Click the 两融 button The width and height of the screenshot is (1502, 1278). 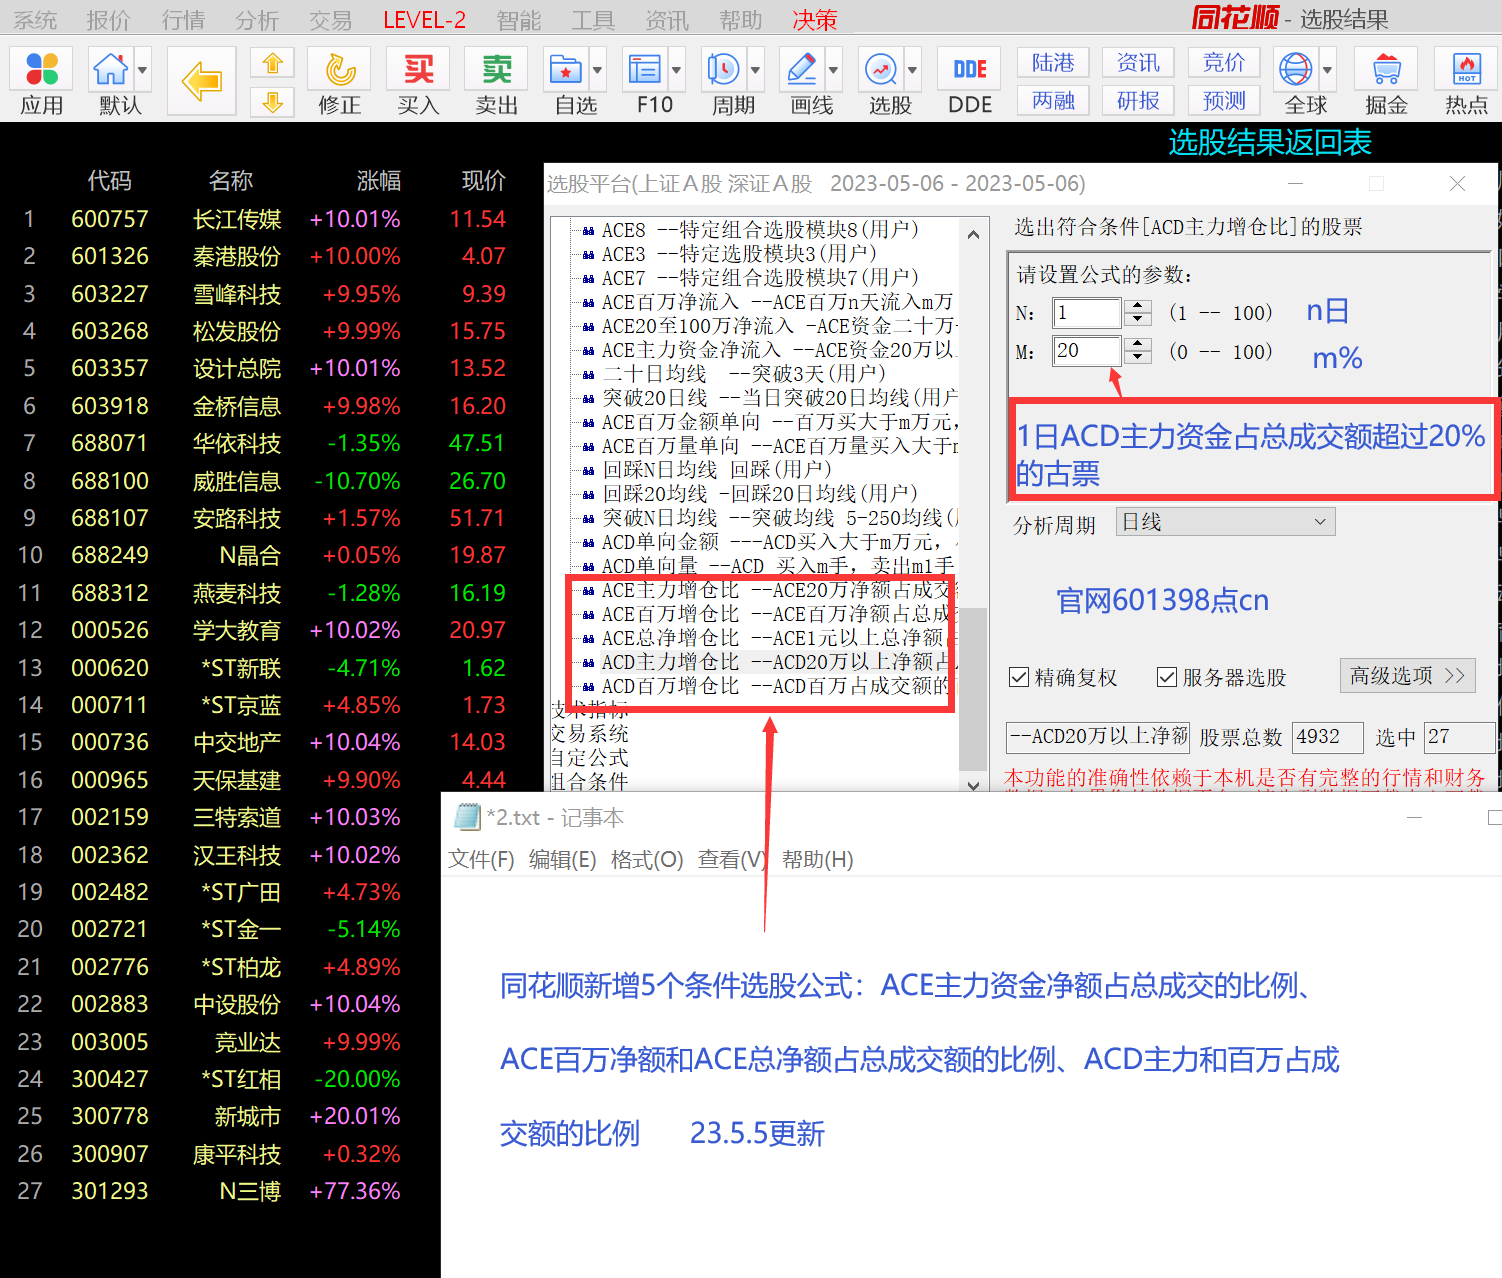click(1053, 100)
